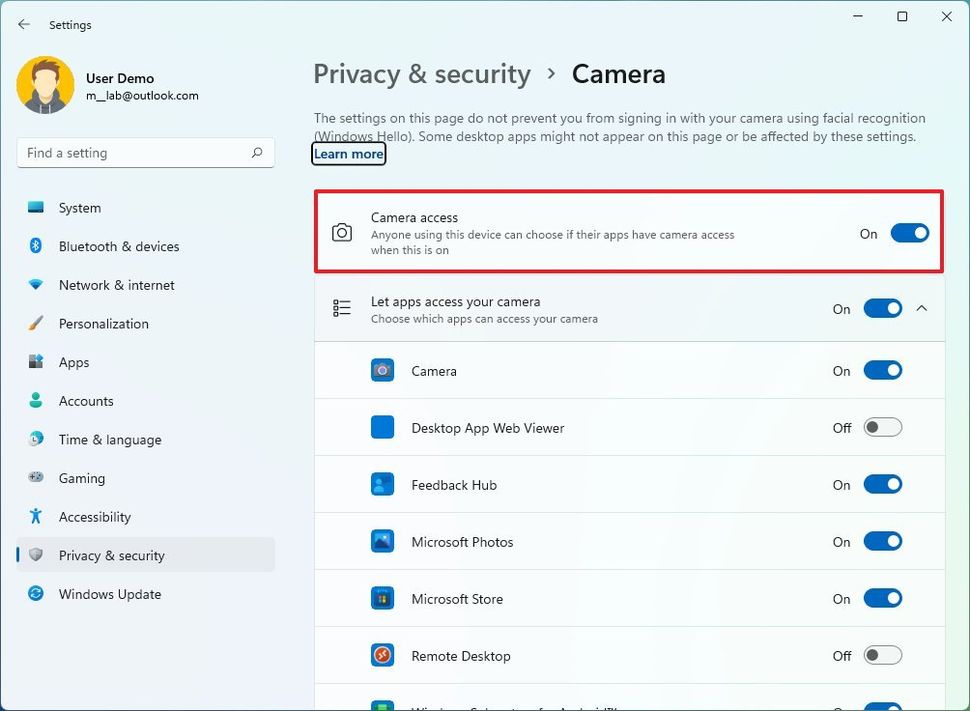Select Accounts from the sidebar

point(89,401)
